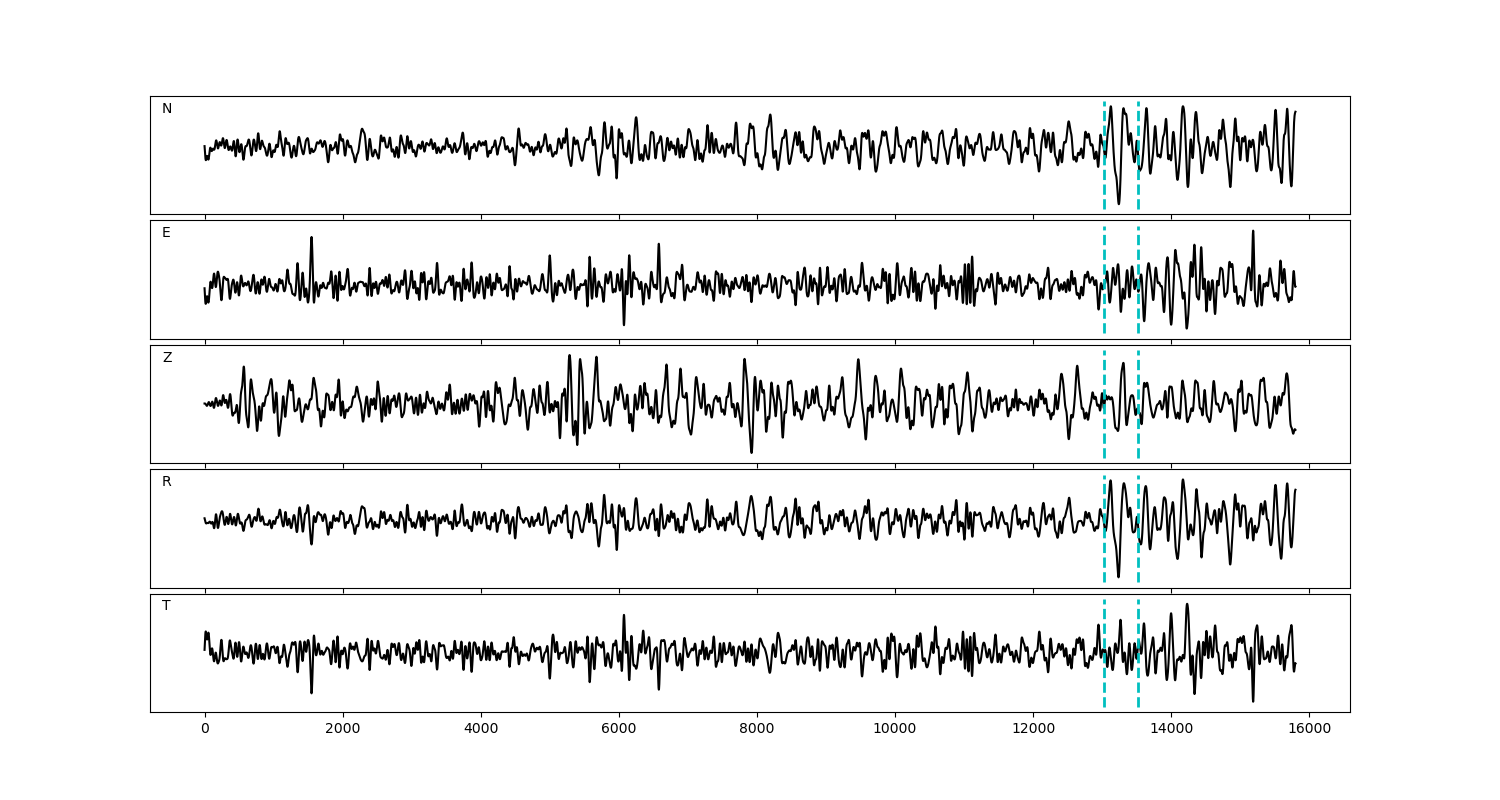Click the 8000 x-axis tick label

click(x=757, y=729)
